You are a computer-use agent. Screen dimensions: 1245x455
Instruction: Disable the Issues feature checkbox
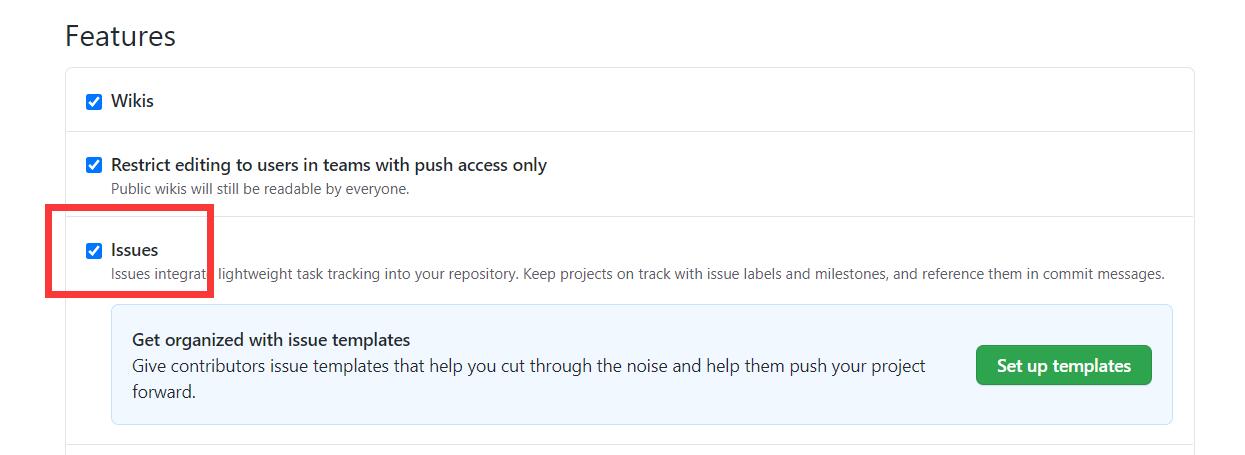pyautogui.click(x=94, y=250)
